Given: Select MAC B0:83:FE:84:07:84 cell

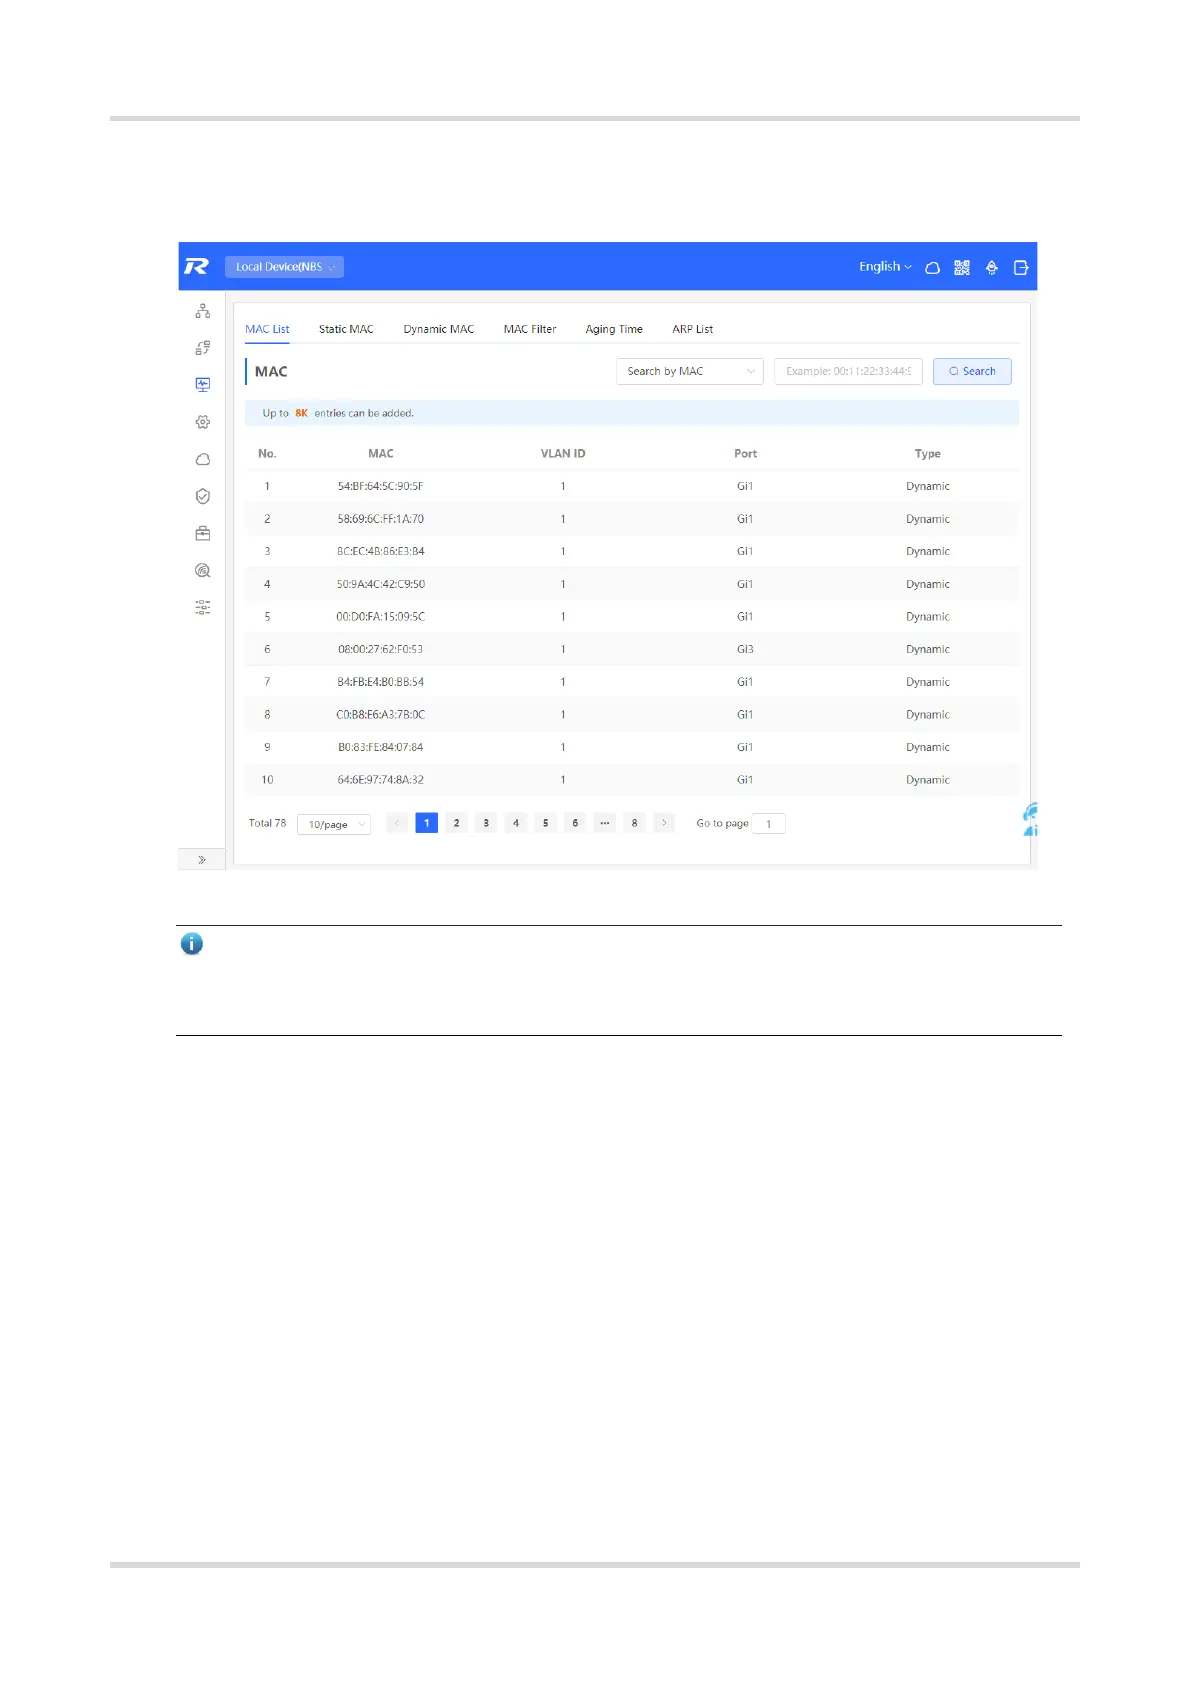Looking at the screenshot, I should (380, 747).
